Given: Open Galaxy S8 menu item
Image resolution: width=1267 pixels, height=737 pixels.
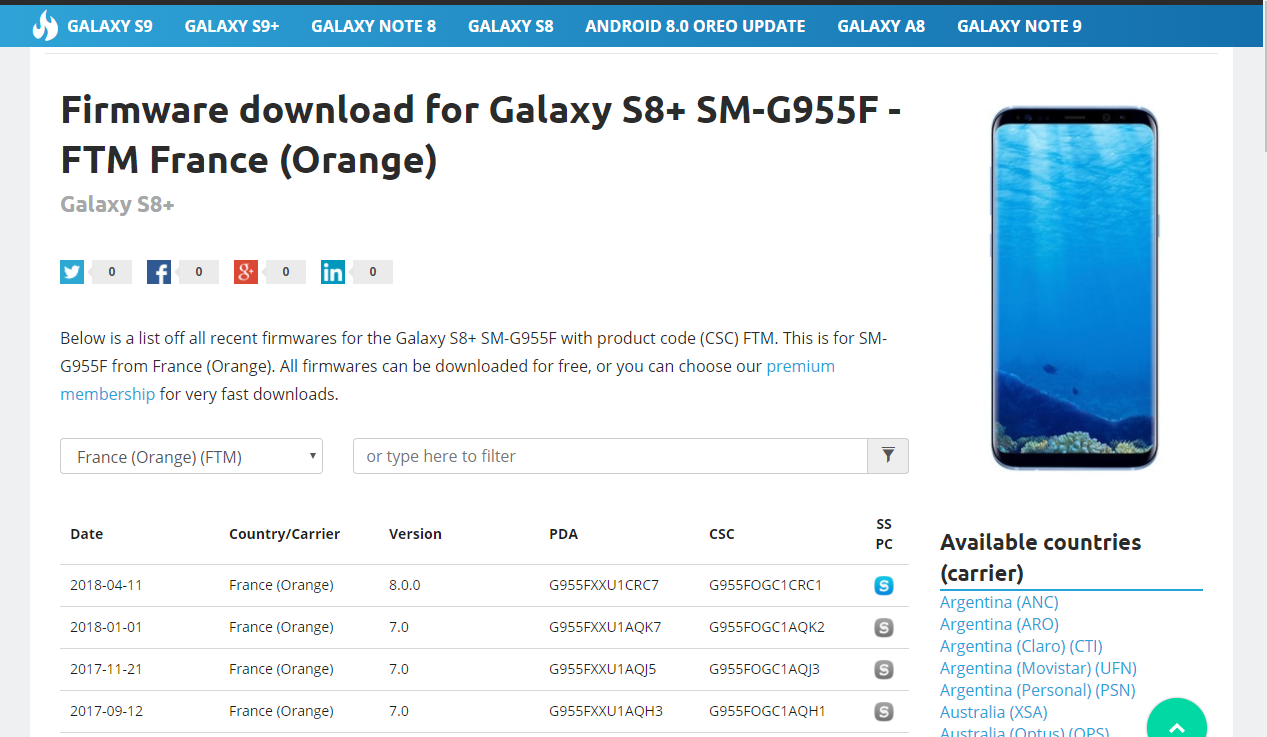Looking at the screenshot, I should pos(510,26).
